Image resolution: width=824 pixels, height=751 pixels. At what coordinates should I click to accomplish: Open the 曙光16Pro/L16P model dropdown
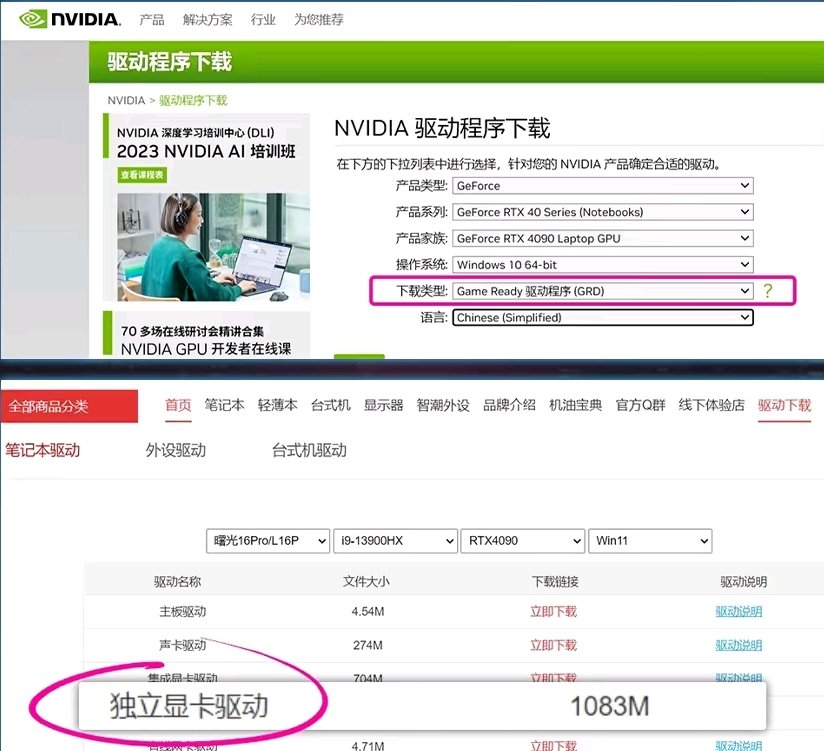click(x=268, y=541)
